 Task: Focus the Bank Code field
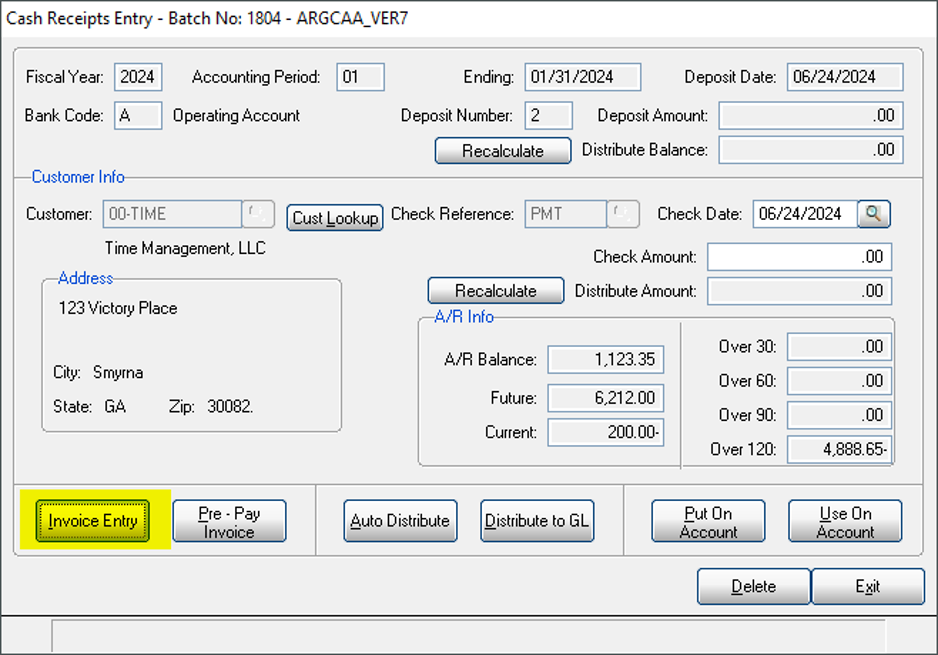(138, 115)
